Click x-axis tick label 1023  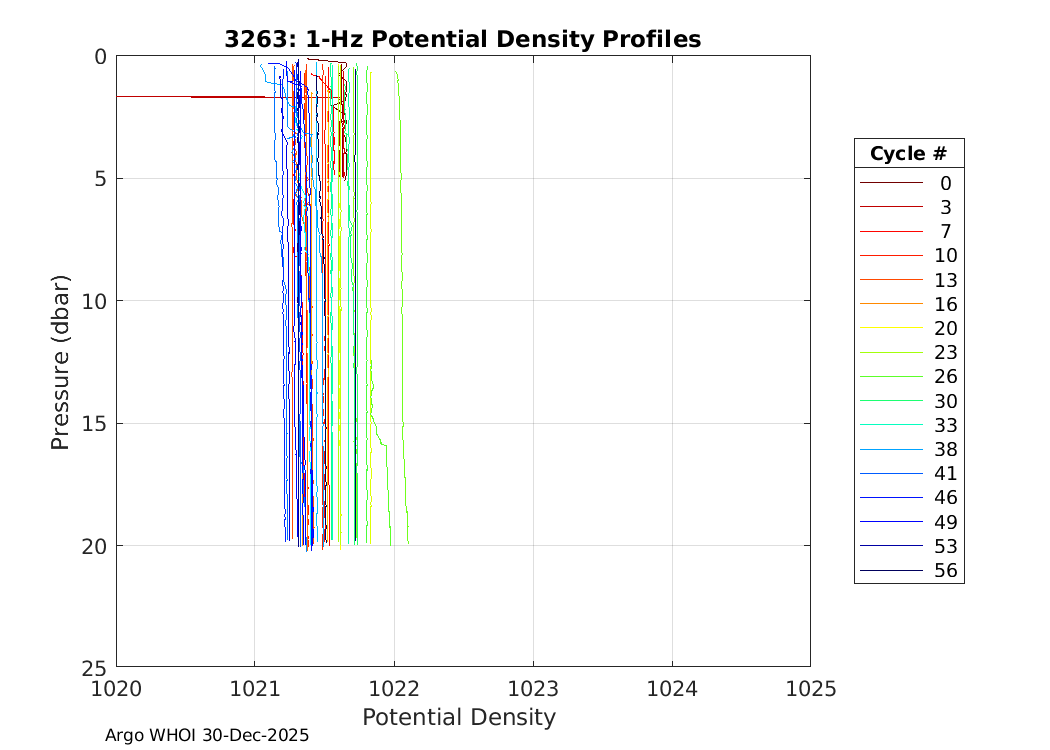(532, 688)
